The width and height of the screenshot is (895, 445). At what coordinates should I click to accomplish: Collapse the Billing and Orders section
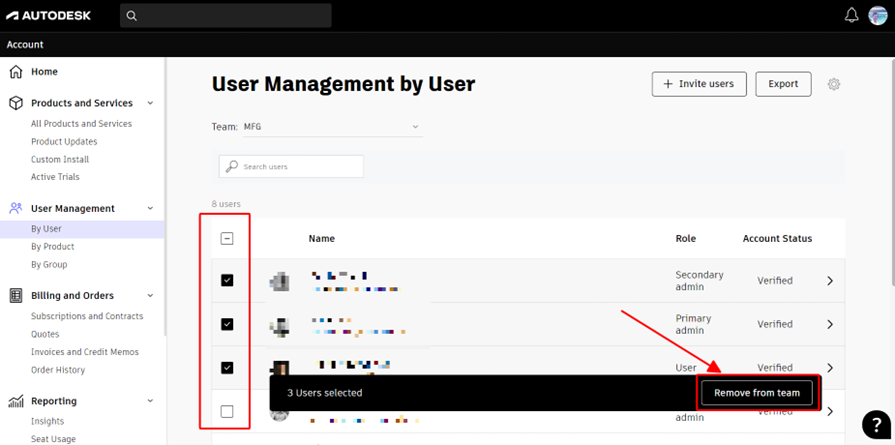pyautogui.click(x=150, y=296)
